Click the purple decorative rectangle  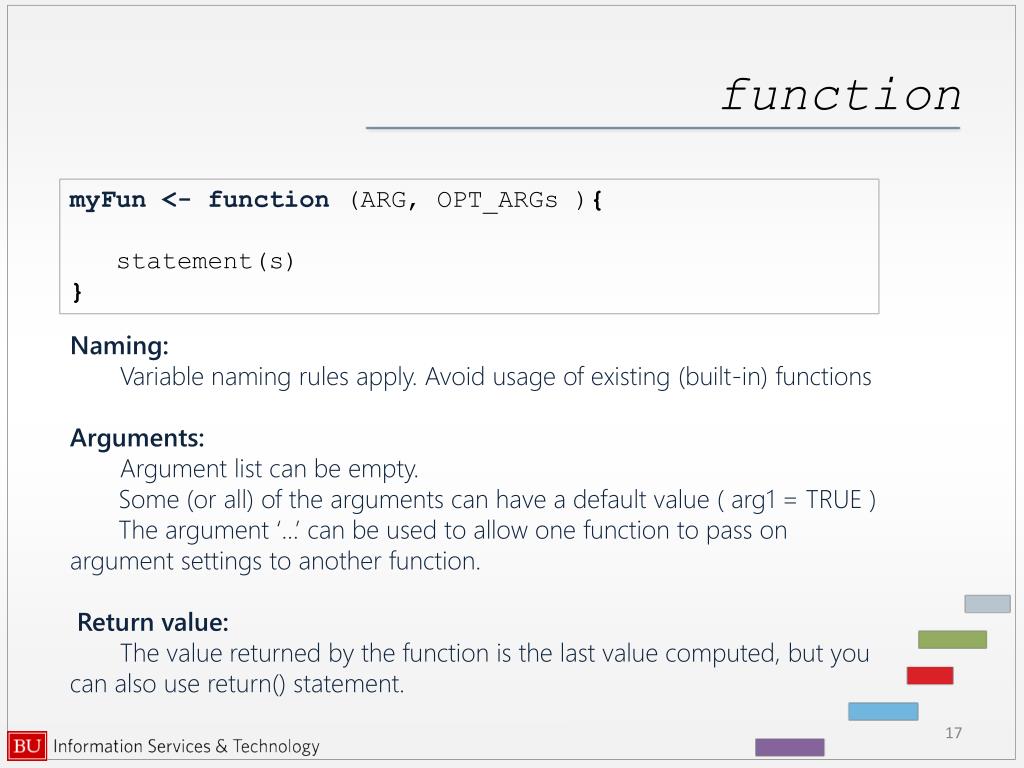[x=790, y=747]
